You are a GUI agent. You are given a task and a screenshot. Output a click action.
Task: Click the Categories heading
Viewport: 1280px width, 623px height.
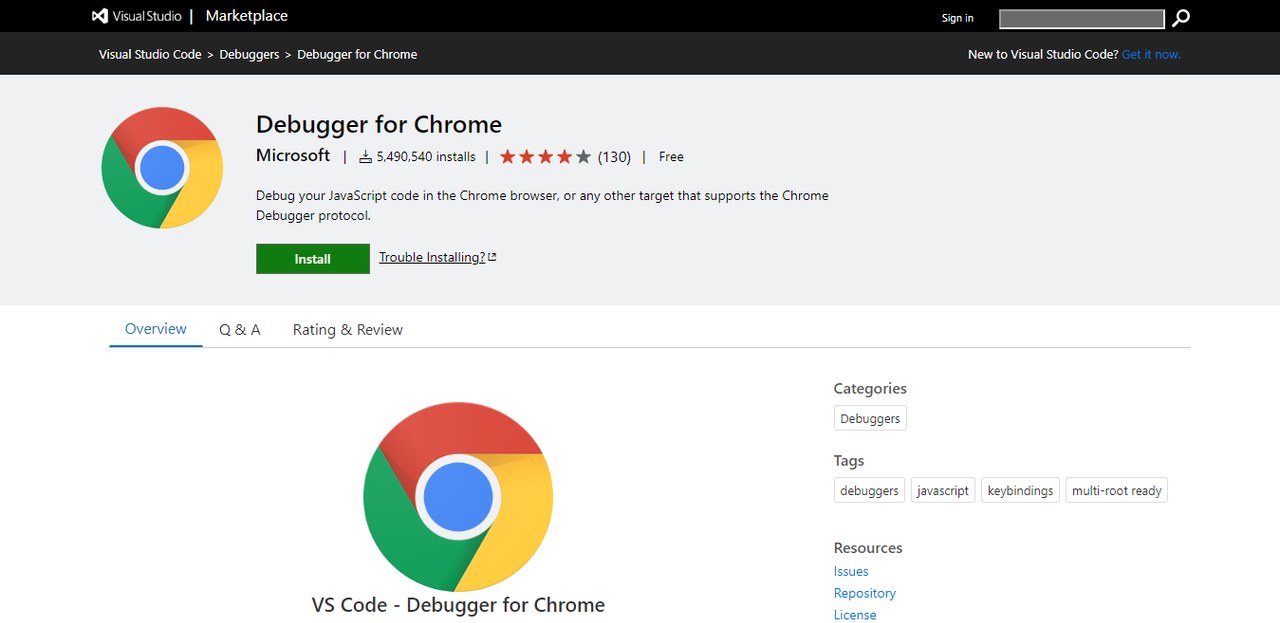coord(870,388)
